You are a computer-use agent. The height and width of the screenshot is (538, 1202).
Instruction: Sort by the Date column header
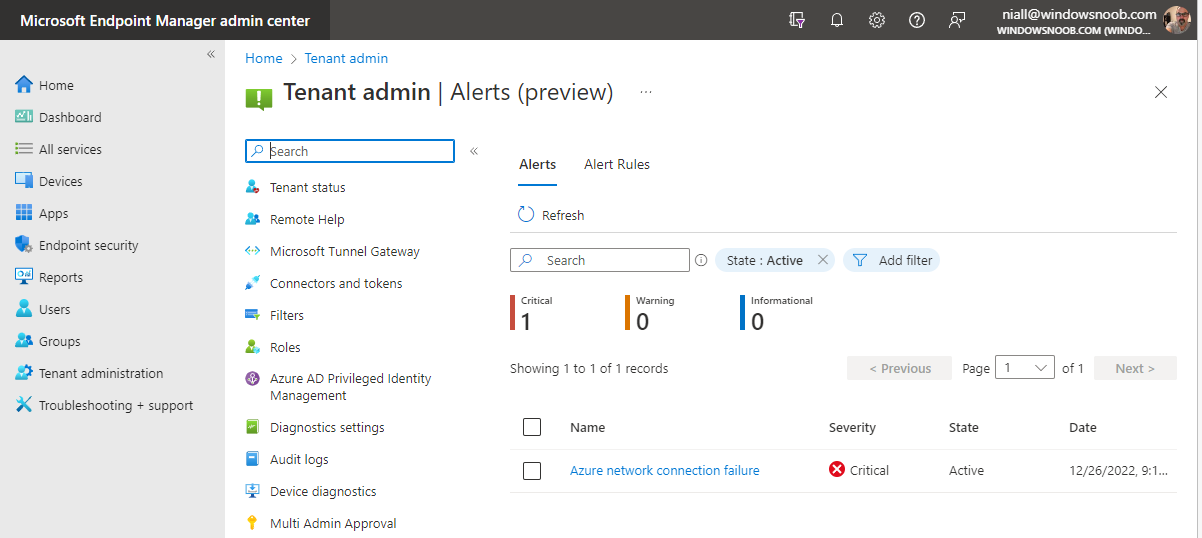[1083, 427]
